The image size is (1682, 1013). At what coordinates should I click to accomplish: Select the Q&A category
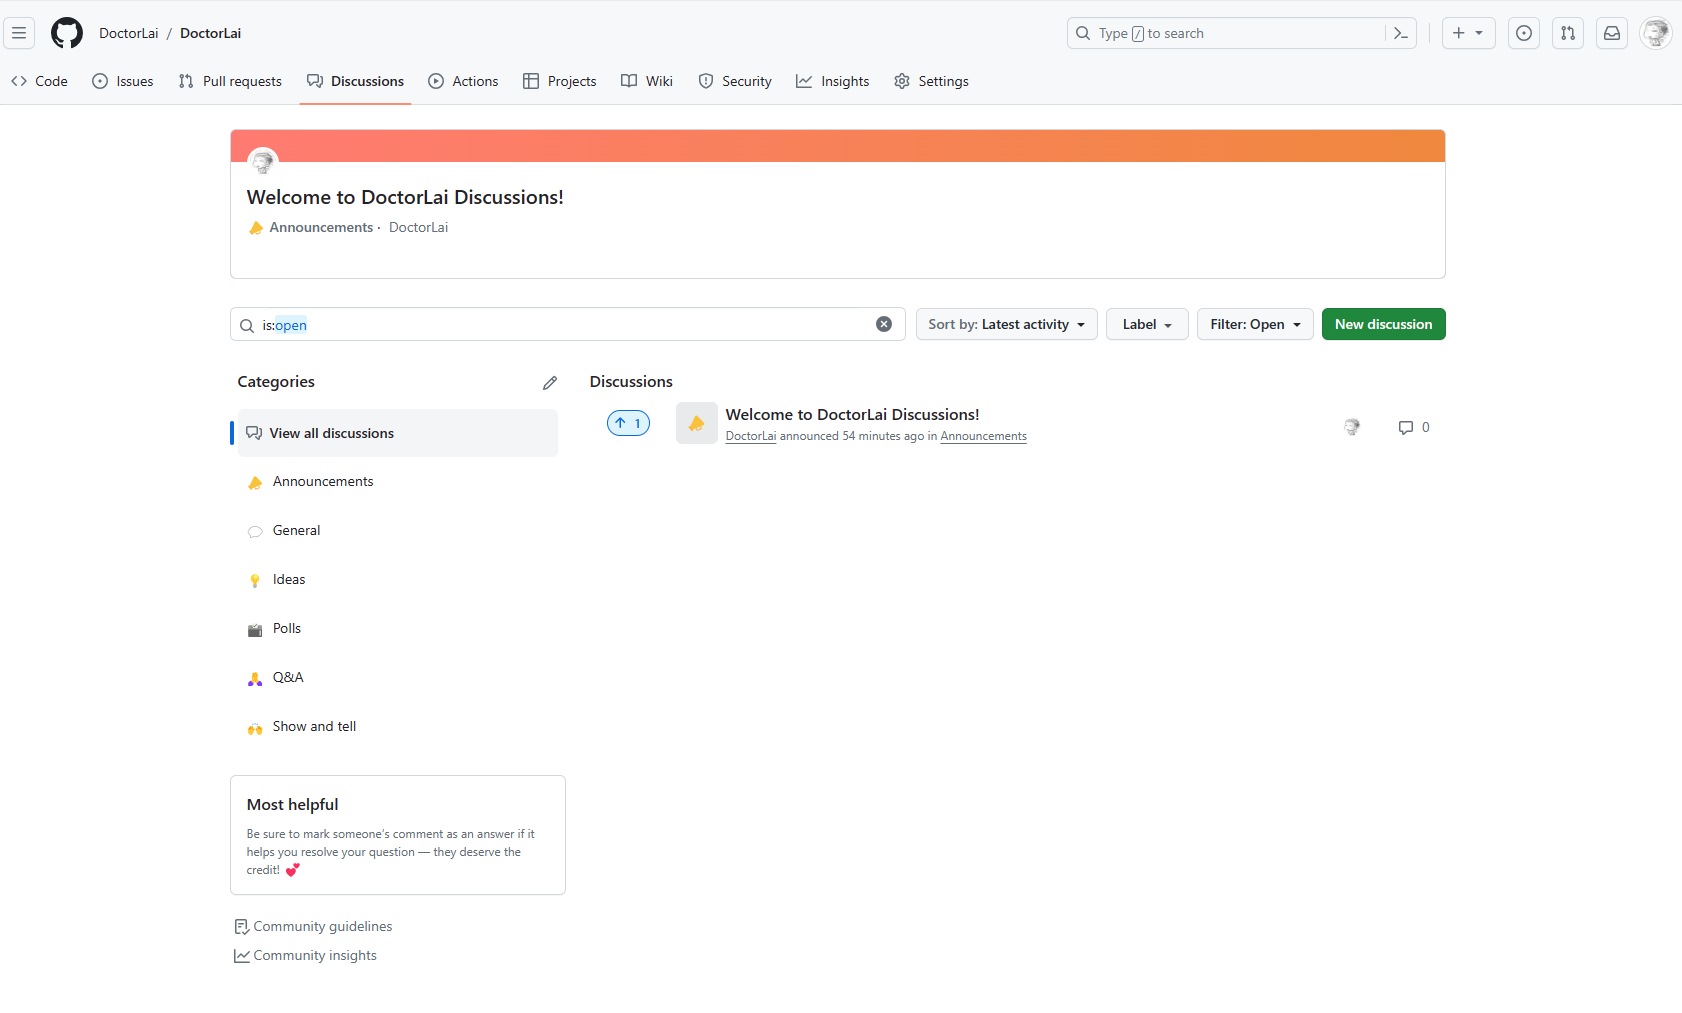pyautogui.click(x=398, y=678)
